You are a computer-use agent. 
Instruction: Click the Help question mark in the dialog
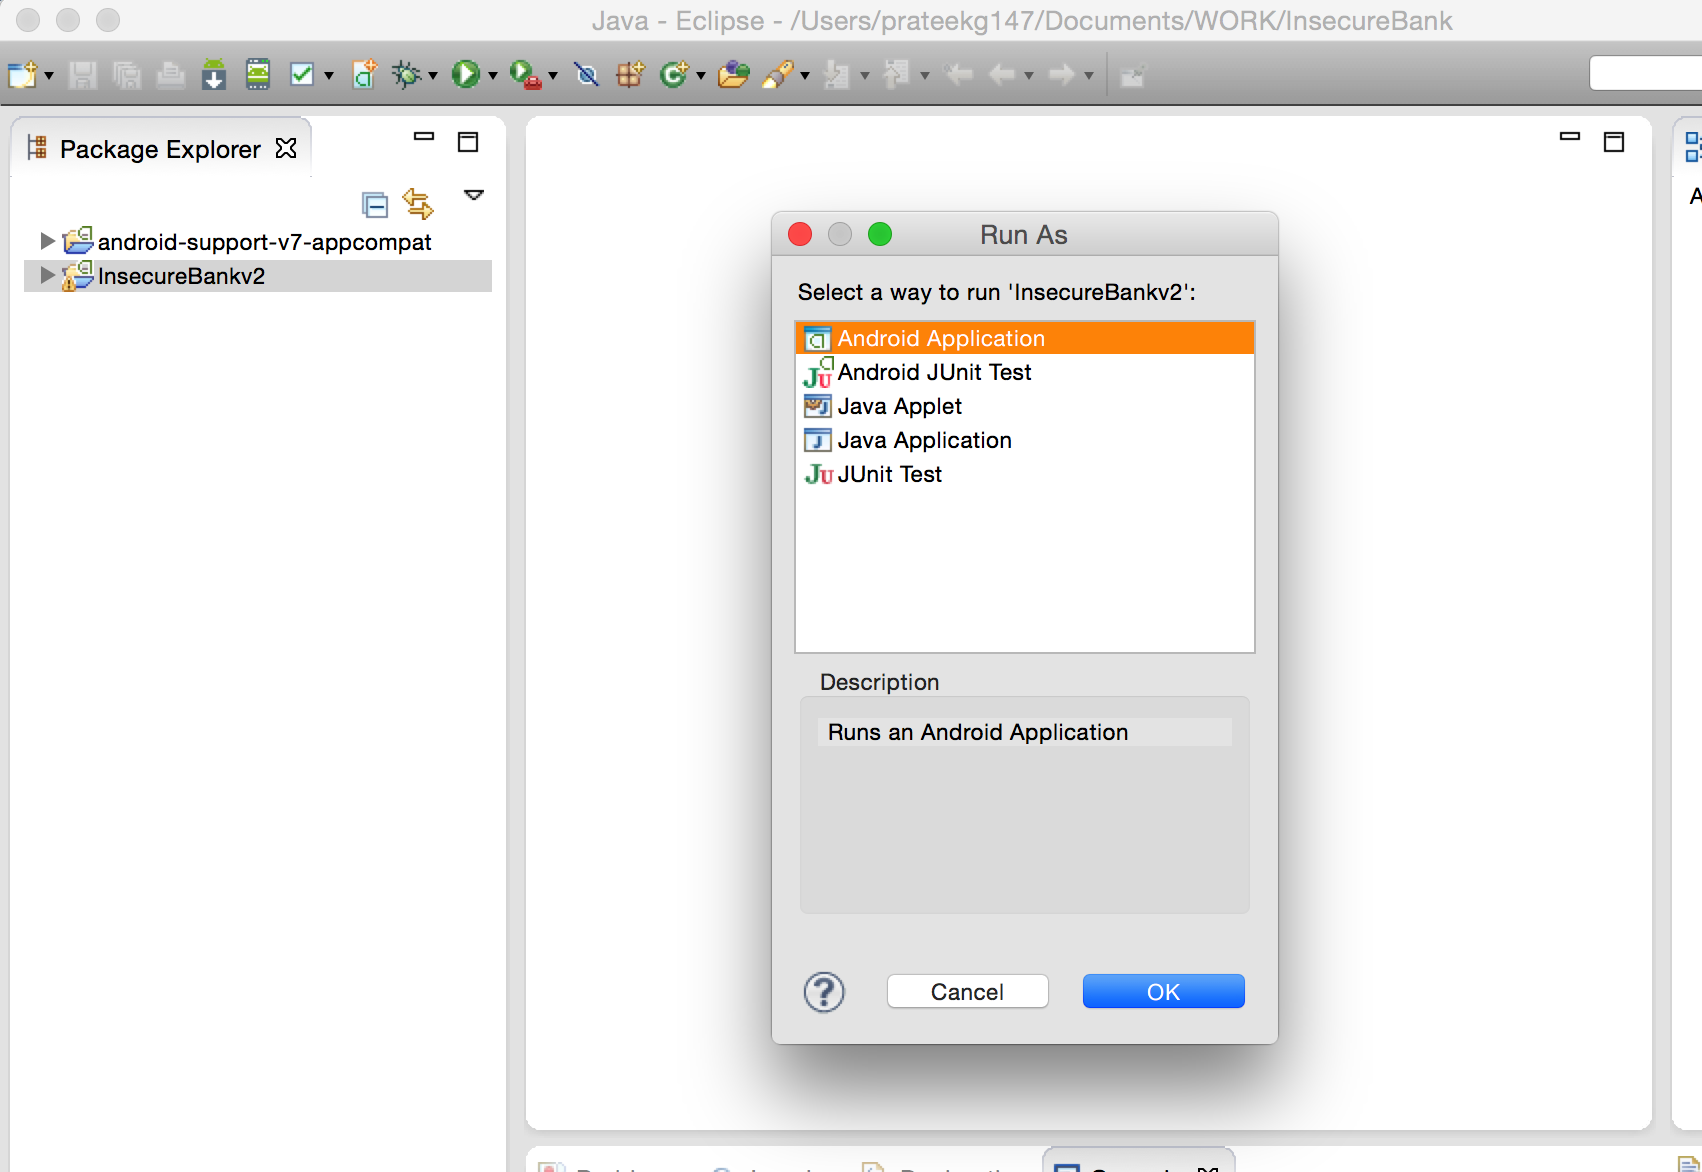(824, 992)
